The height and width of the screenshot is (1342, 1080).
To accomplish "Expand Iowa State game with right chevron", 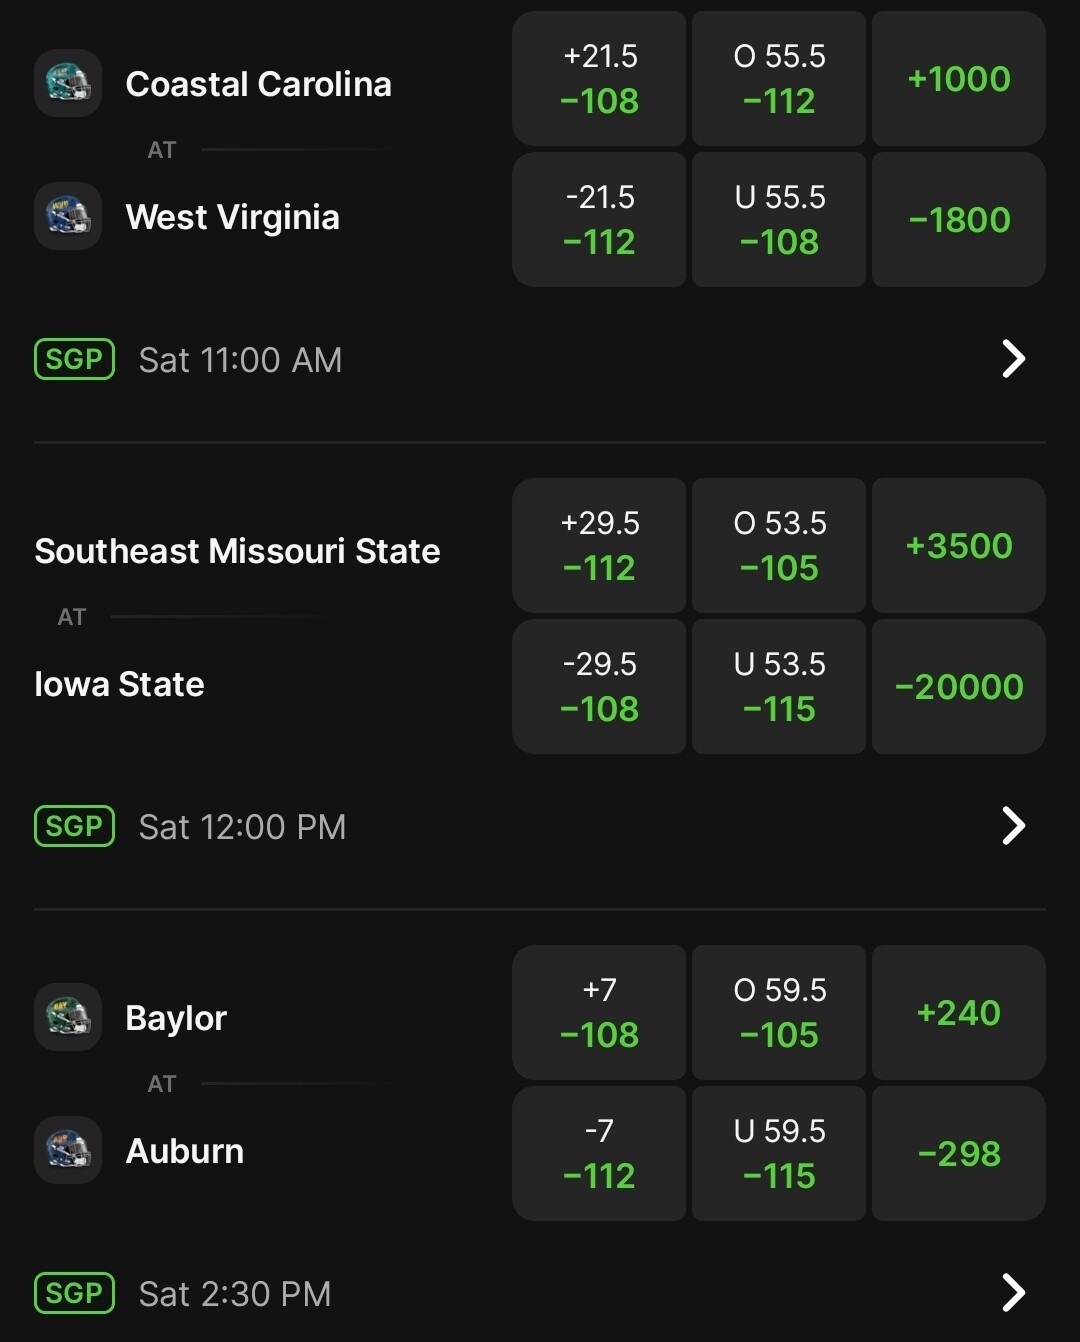I will [1014, 826].
